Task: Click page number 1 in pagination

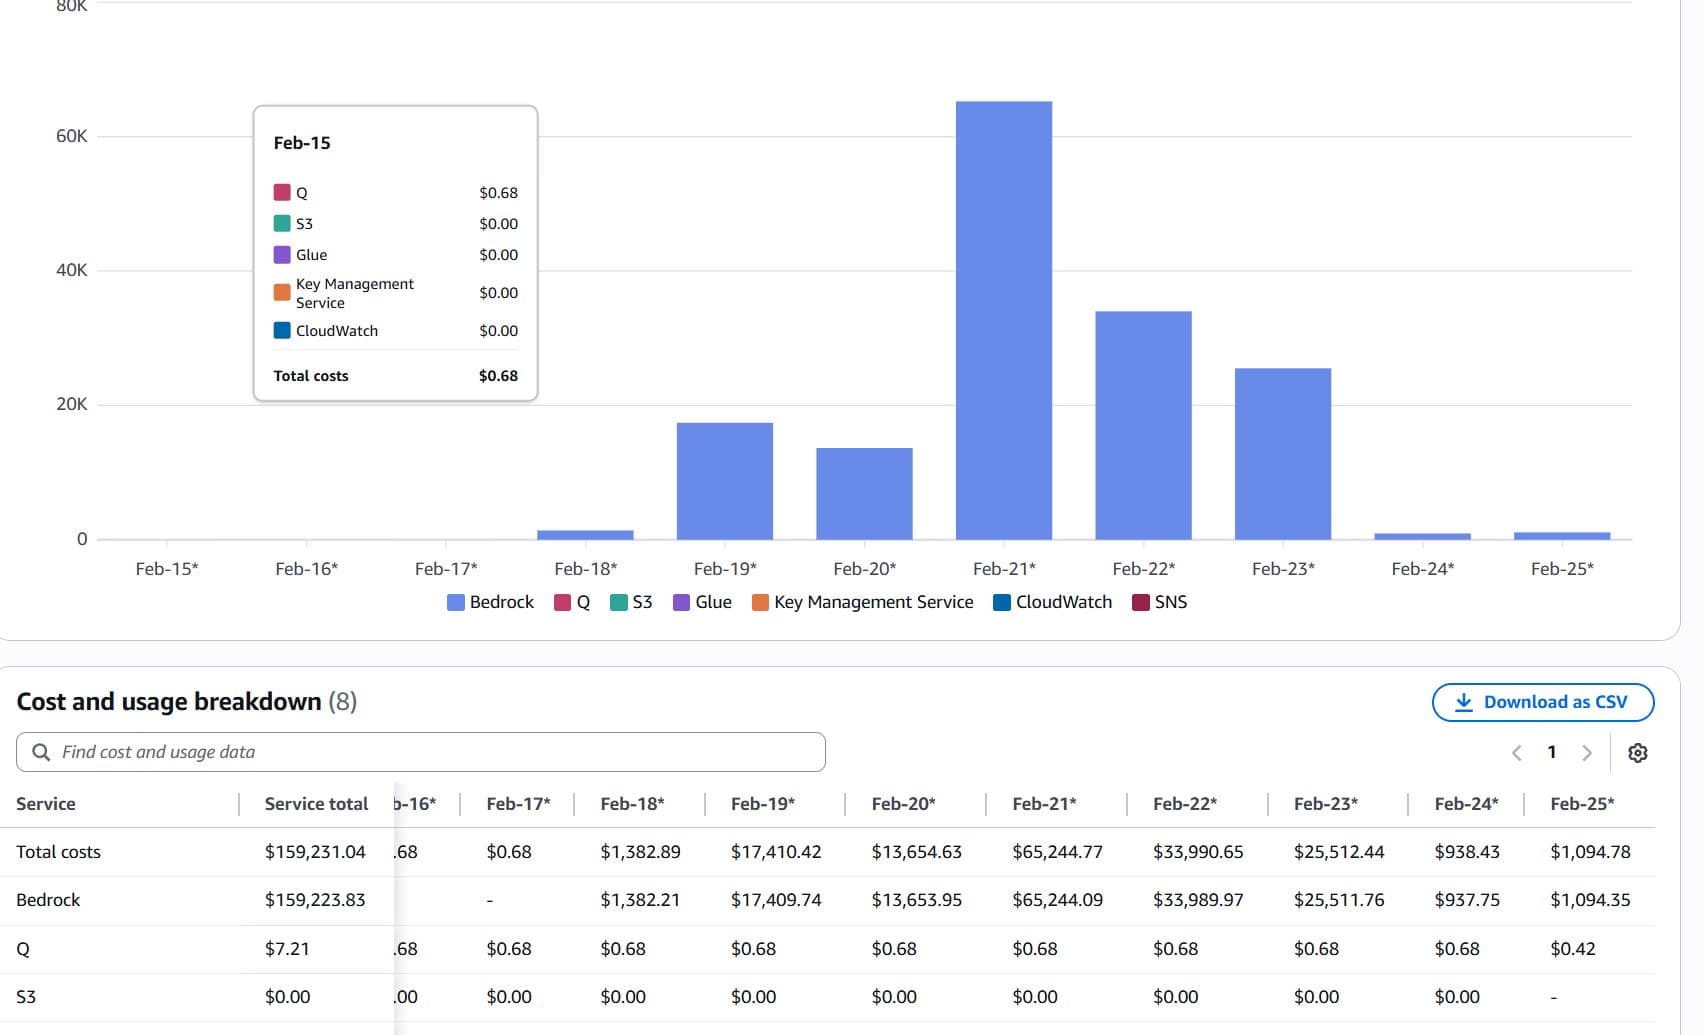Action: [x=1552, y=752]
